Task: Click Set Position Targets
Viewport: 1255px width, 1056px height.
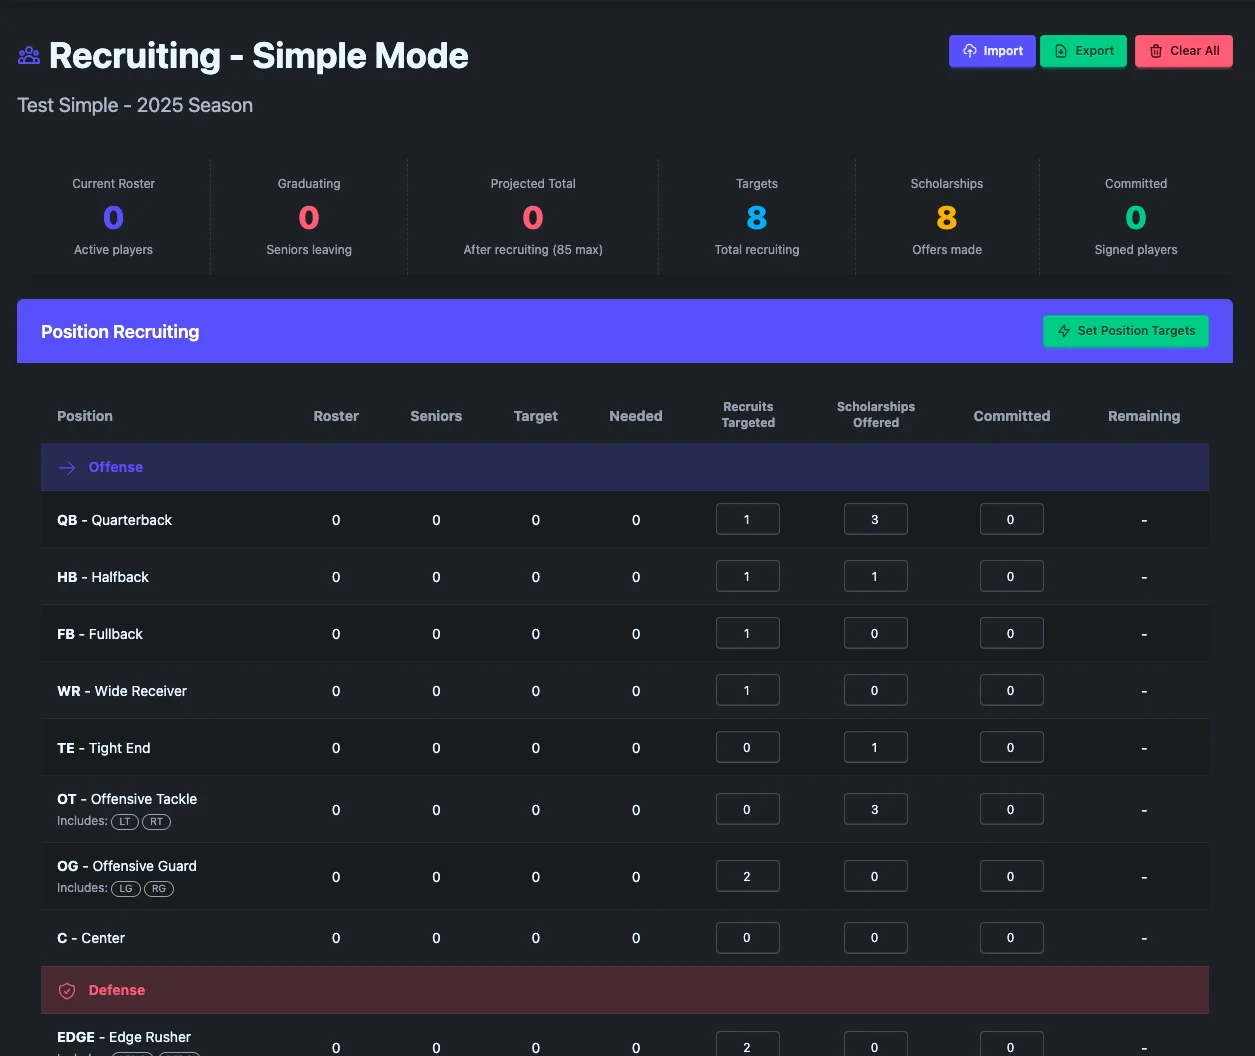Action: coord(1125,331)
